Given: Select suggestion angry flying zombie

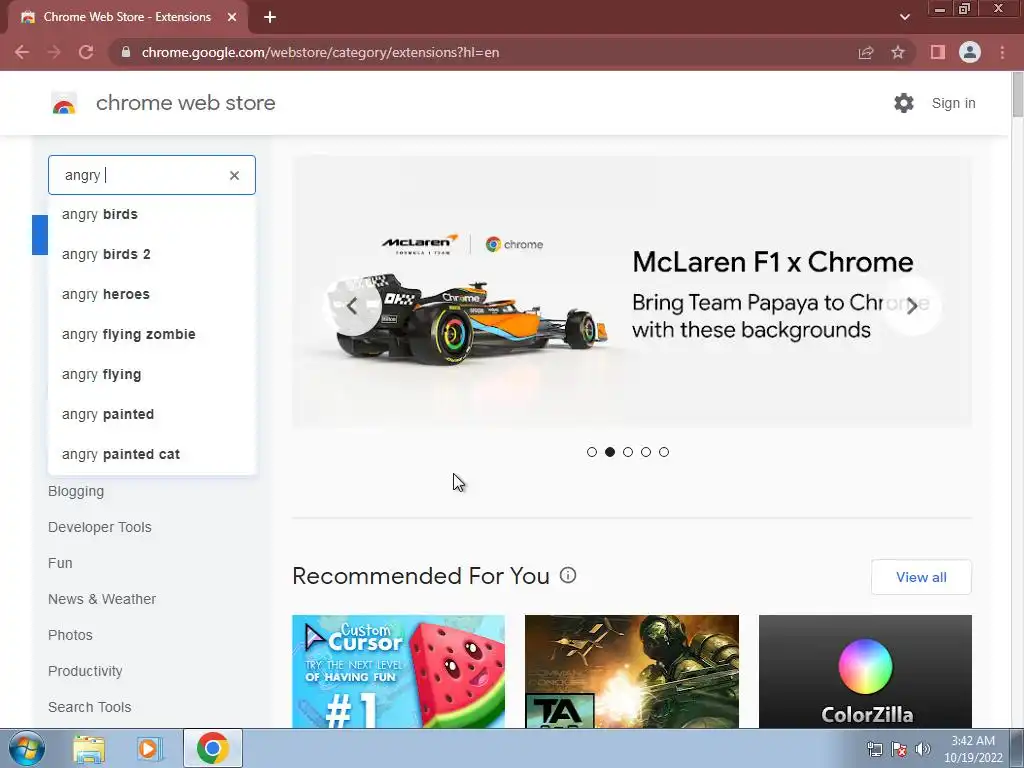Looking at the screenshot, I should tap(152, 334).
